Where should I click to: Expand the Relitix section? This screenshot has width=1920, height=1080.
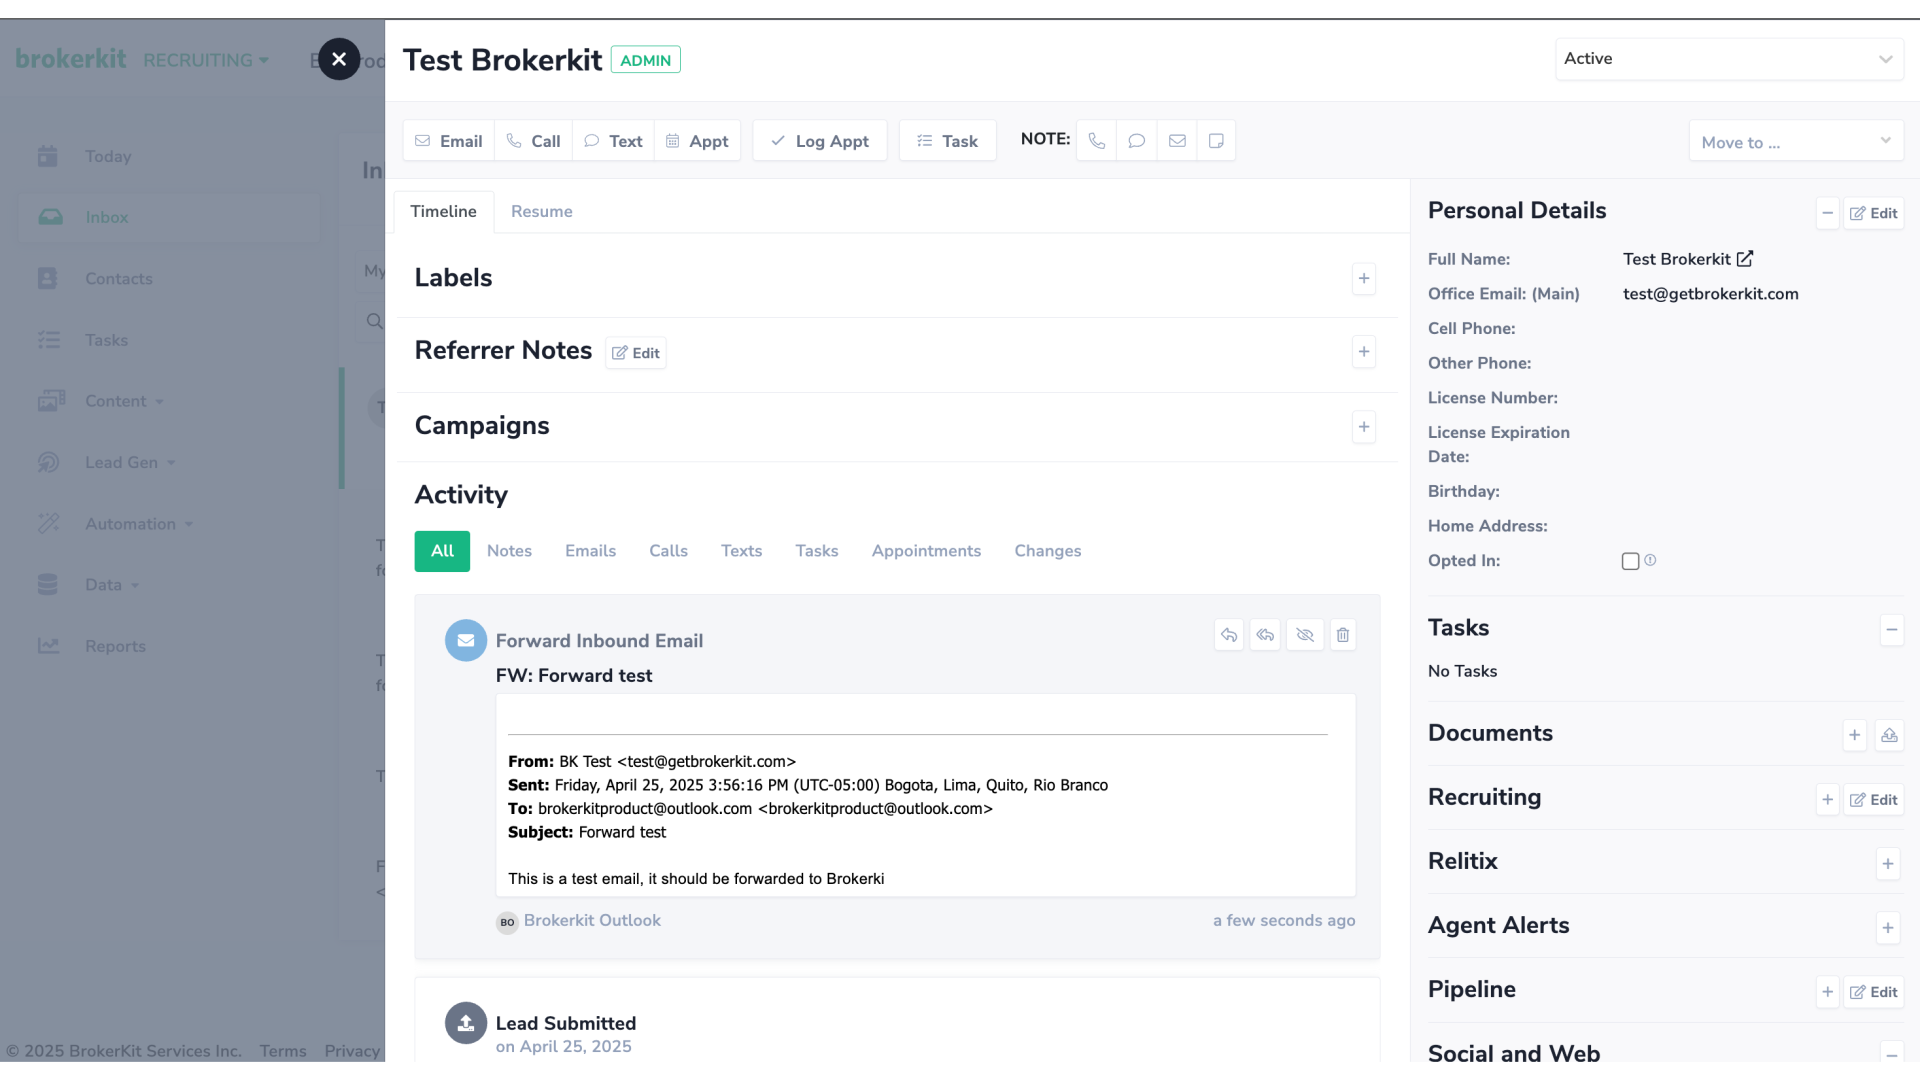coord(1888,864)
